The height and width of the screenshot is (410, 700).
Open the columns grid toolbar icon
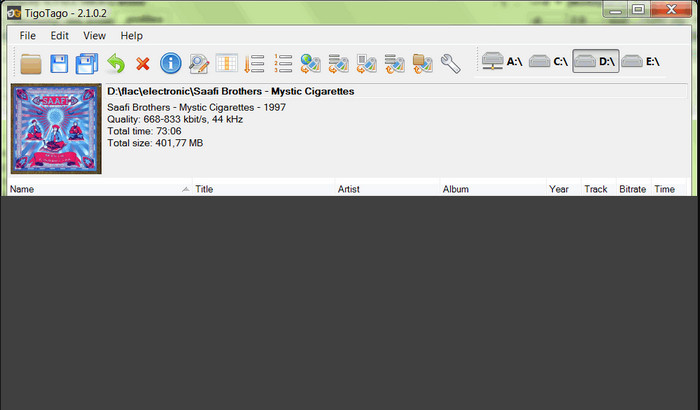pyautogui.click(x=226, y=63)
